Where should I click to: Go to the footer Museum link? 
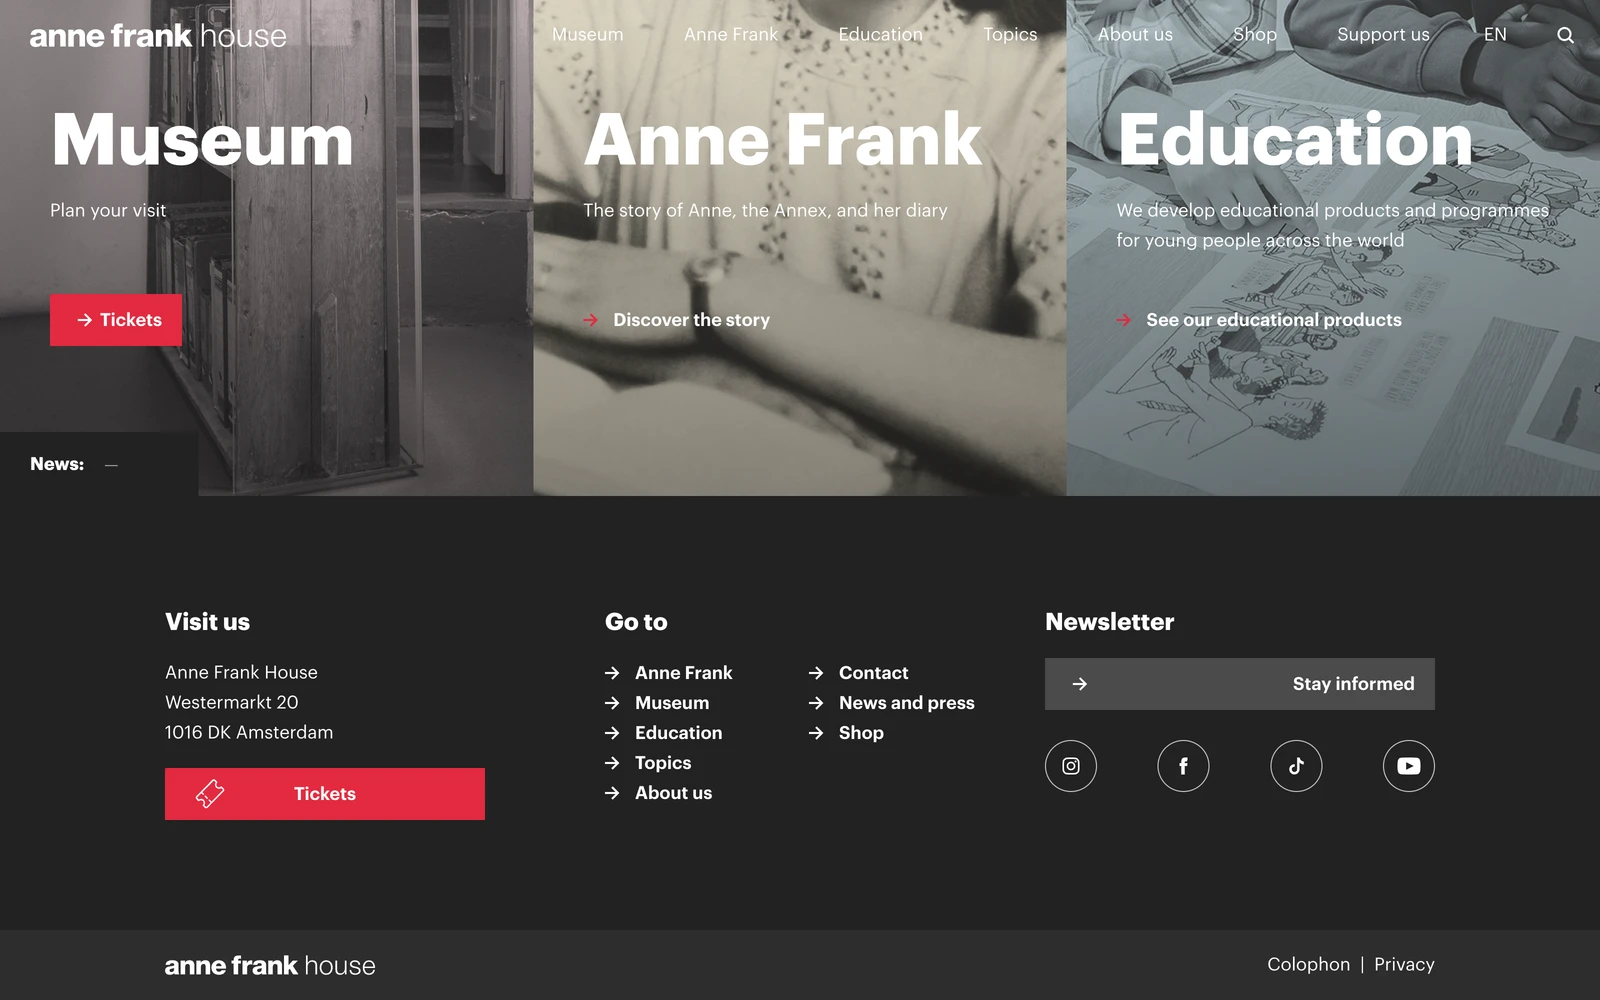click(672, 703)
